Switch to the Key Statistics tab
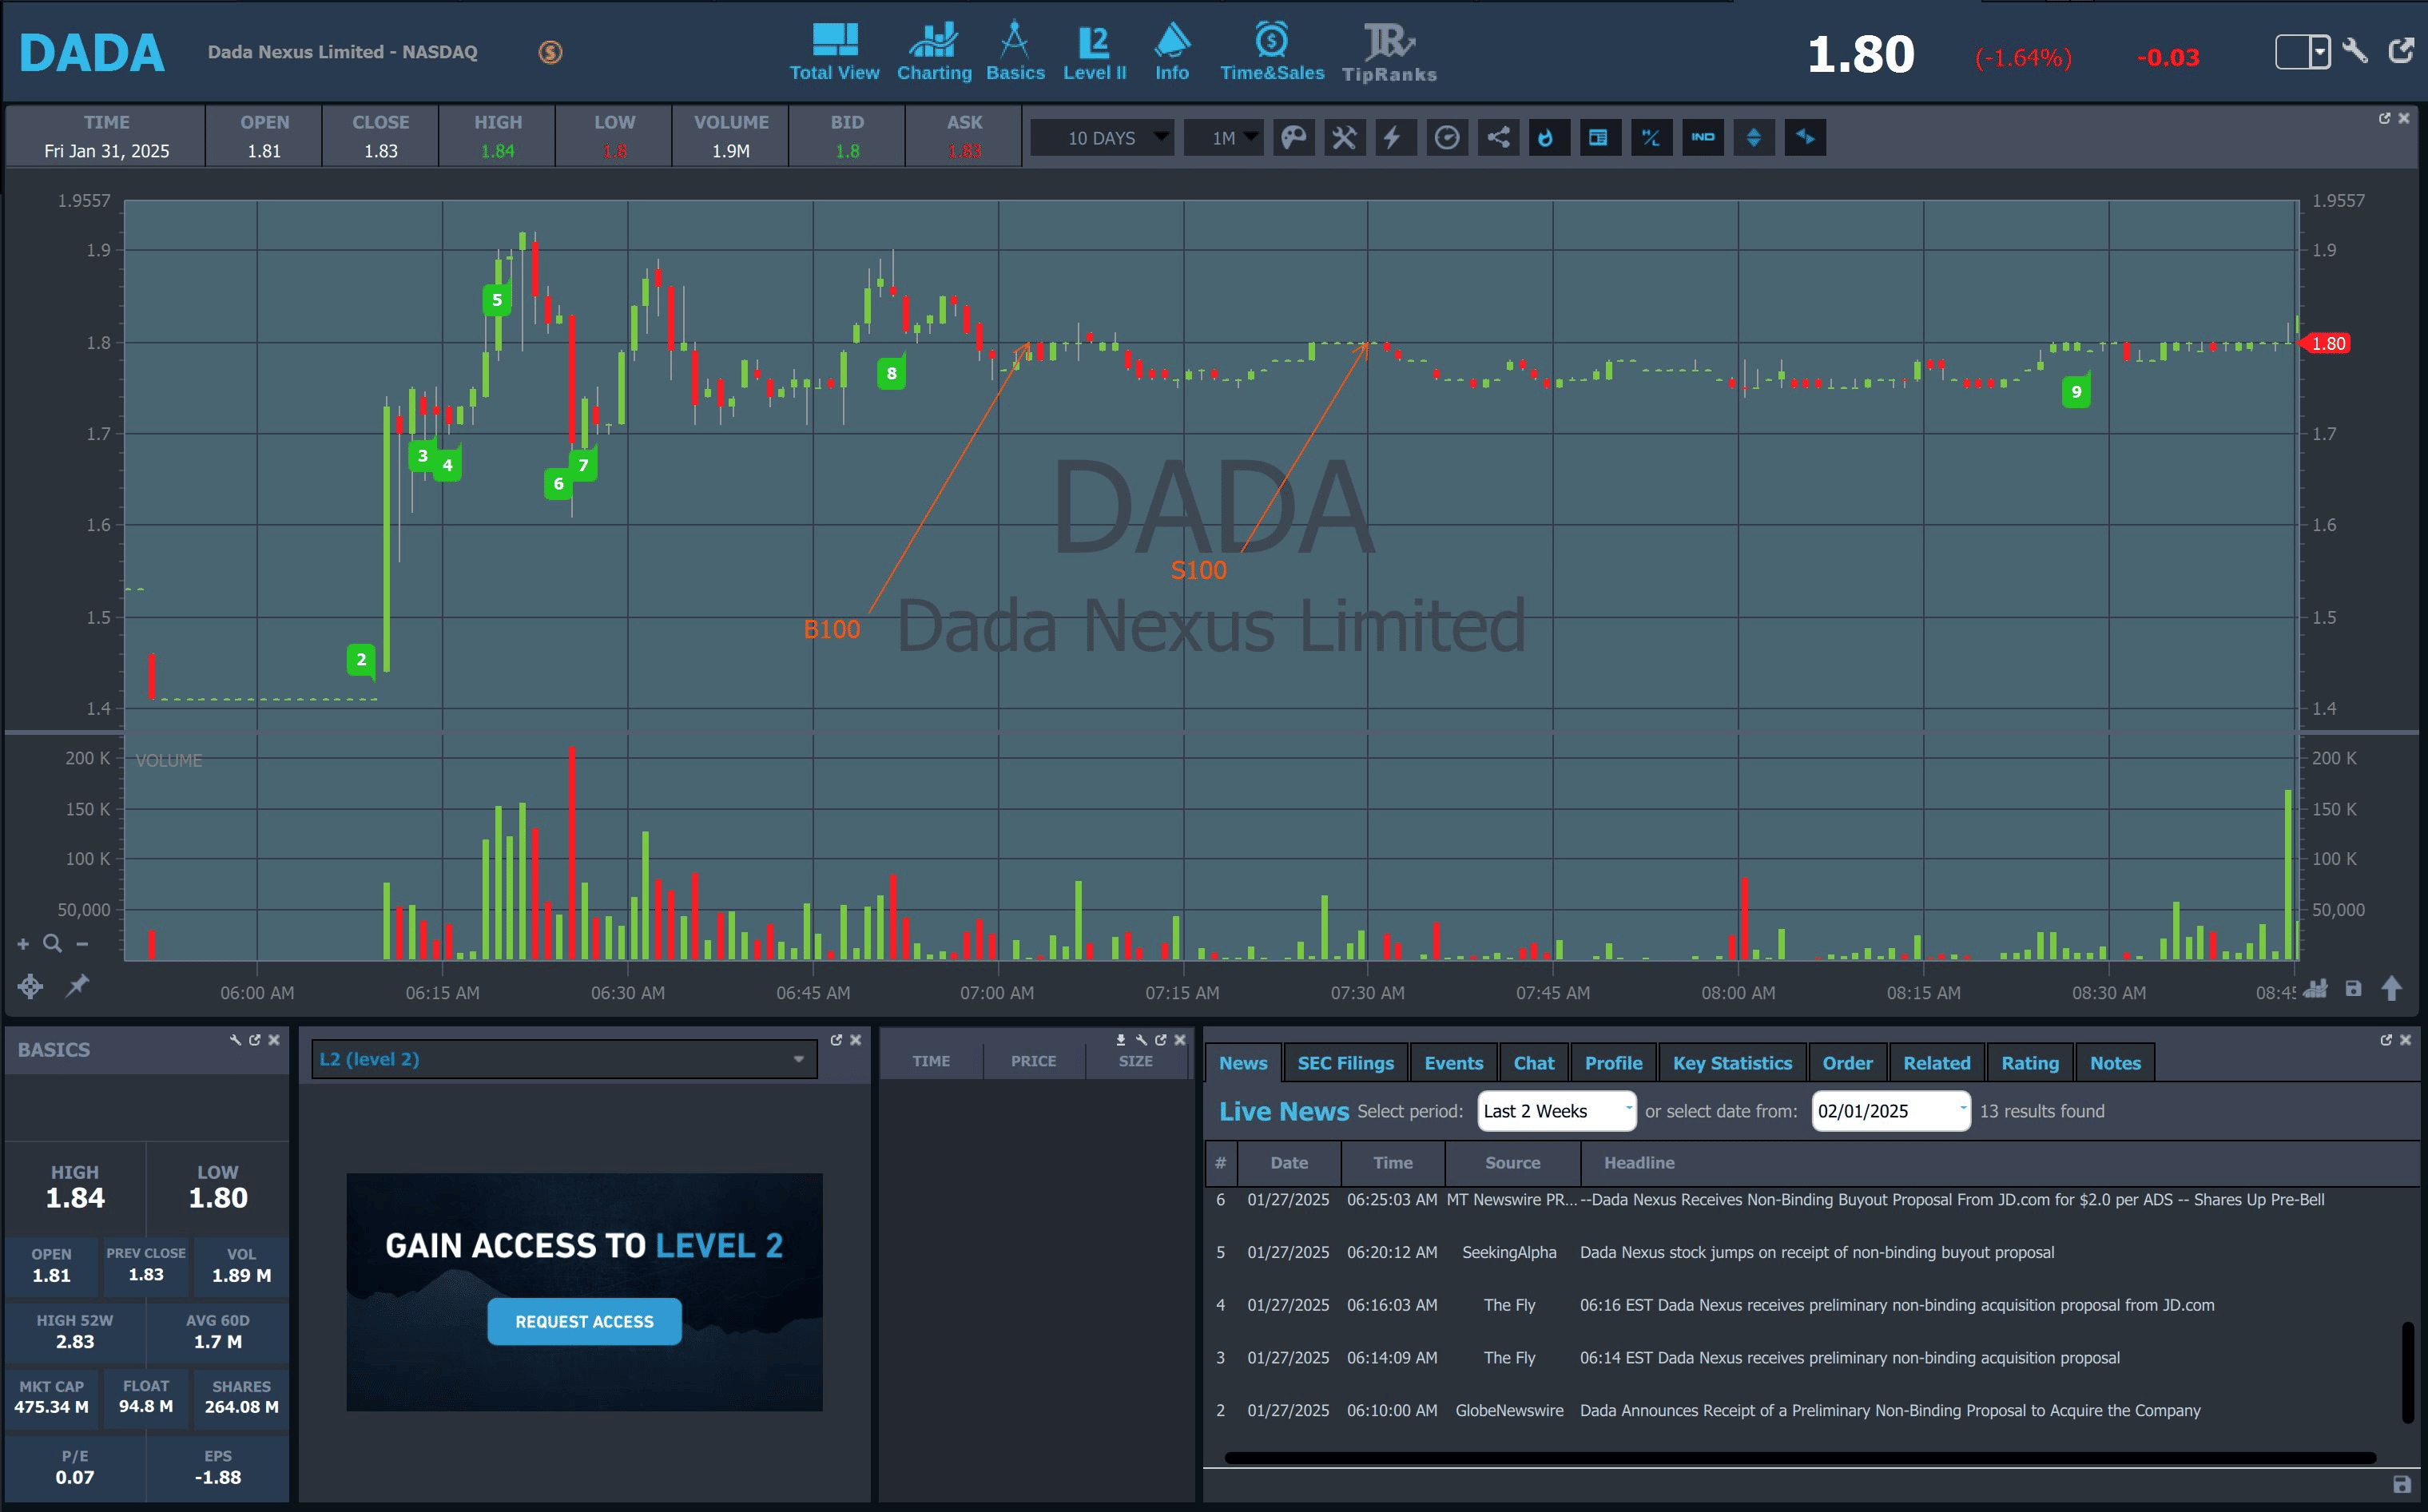The width and height of the screenshot is (2428, 1512). pyautogui.click(x=1732, y=1063)
